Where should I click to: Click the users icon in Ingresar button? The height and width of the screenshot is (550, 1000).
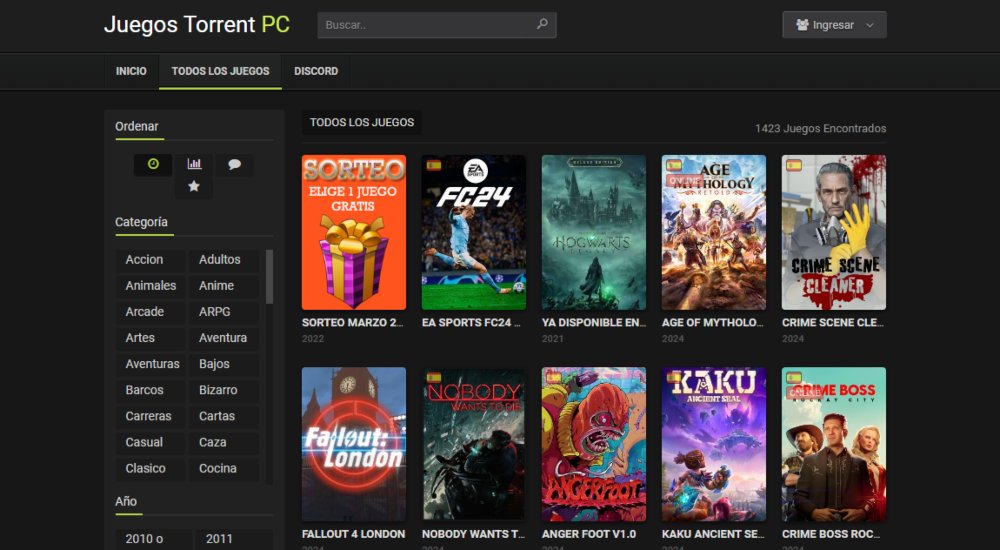(x=802, y=25)
